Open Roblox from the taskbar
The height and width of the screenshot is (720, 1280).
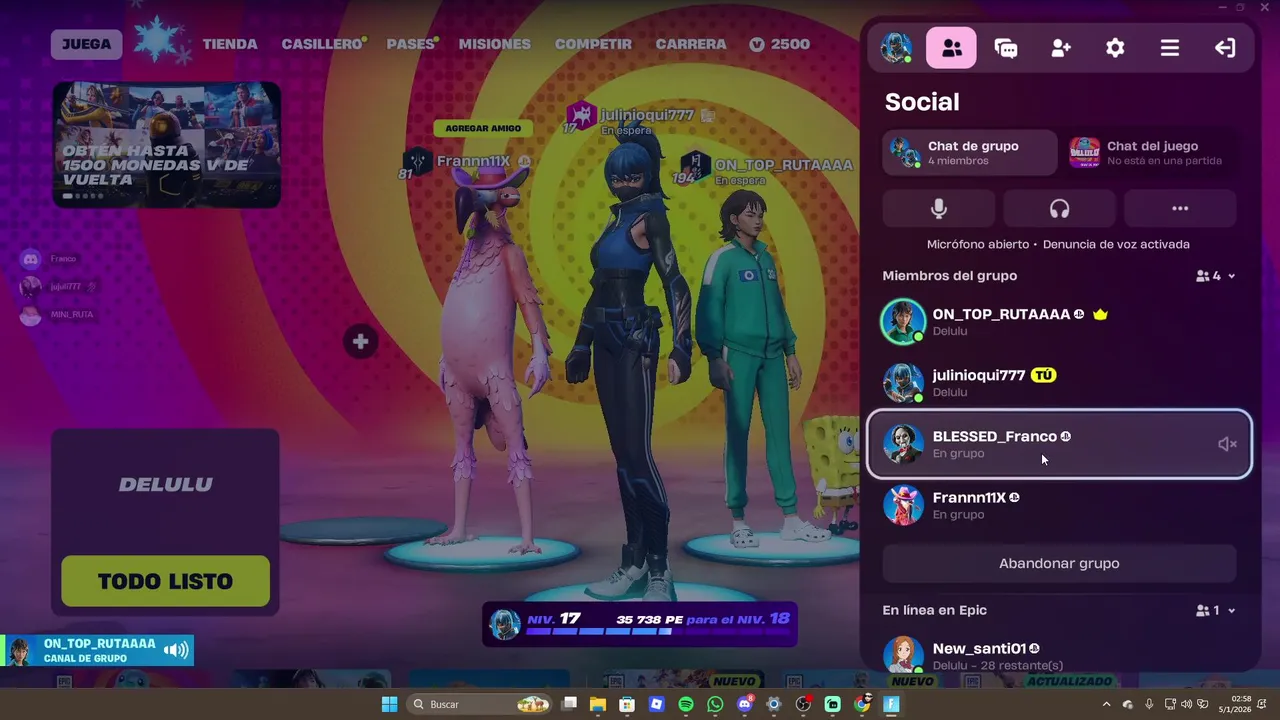656,704
